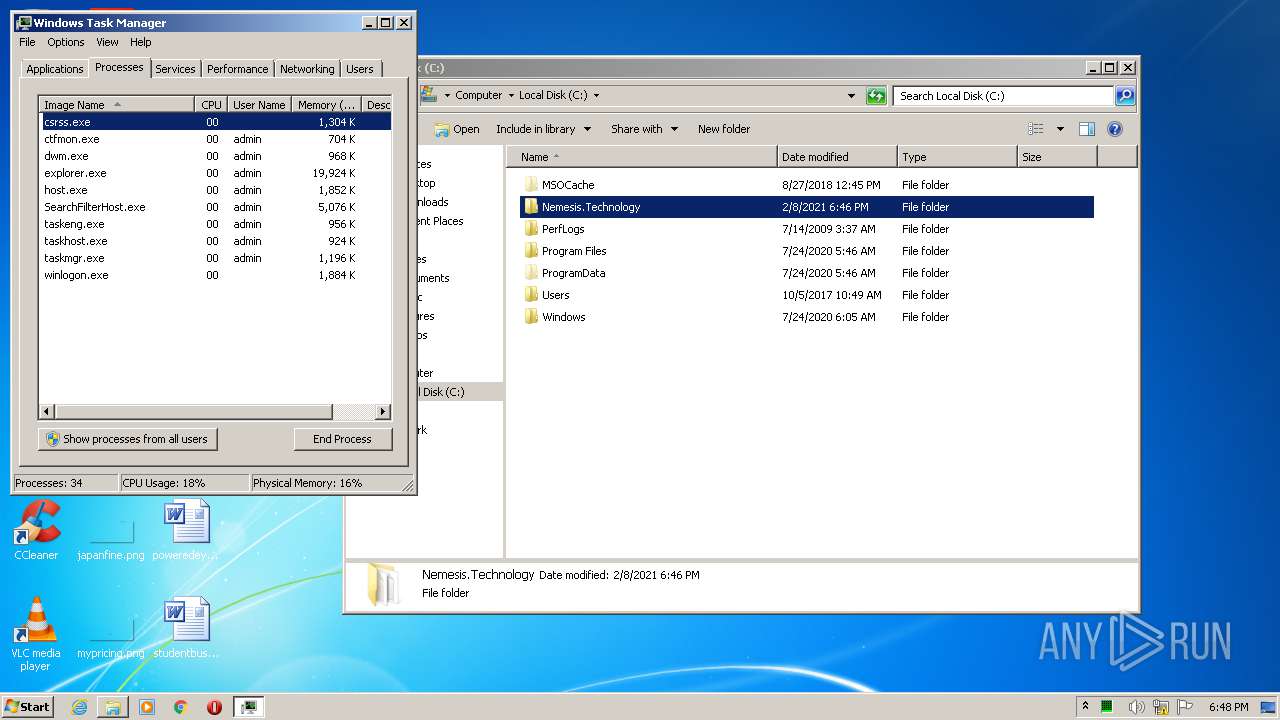Screen dimensions: 1280x720
Task: Click the VLC media player desktop icon
Action: click(x=36, y=634)
